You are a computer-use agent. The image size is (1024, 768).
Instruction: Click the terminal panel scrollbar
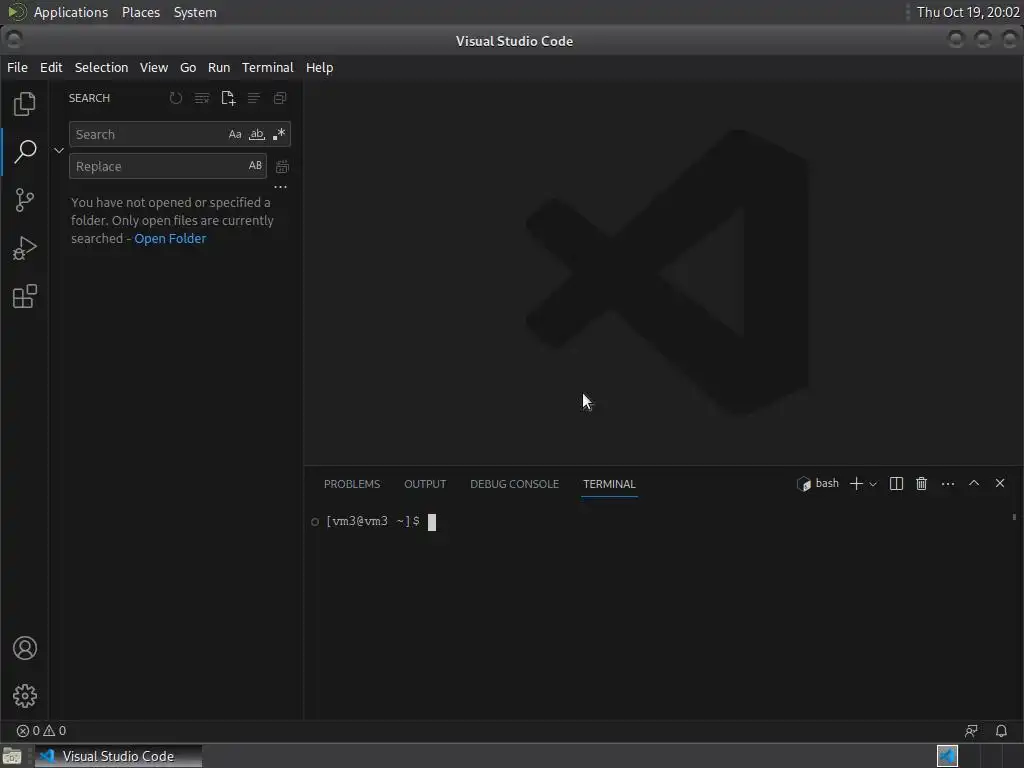click(x=1014, y=517)
